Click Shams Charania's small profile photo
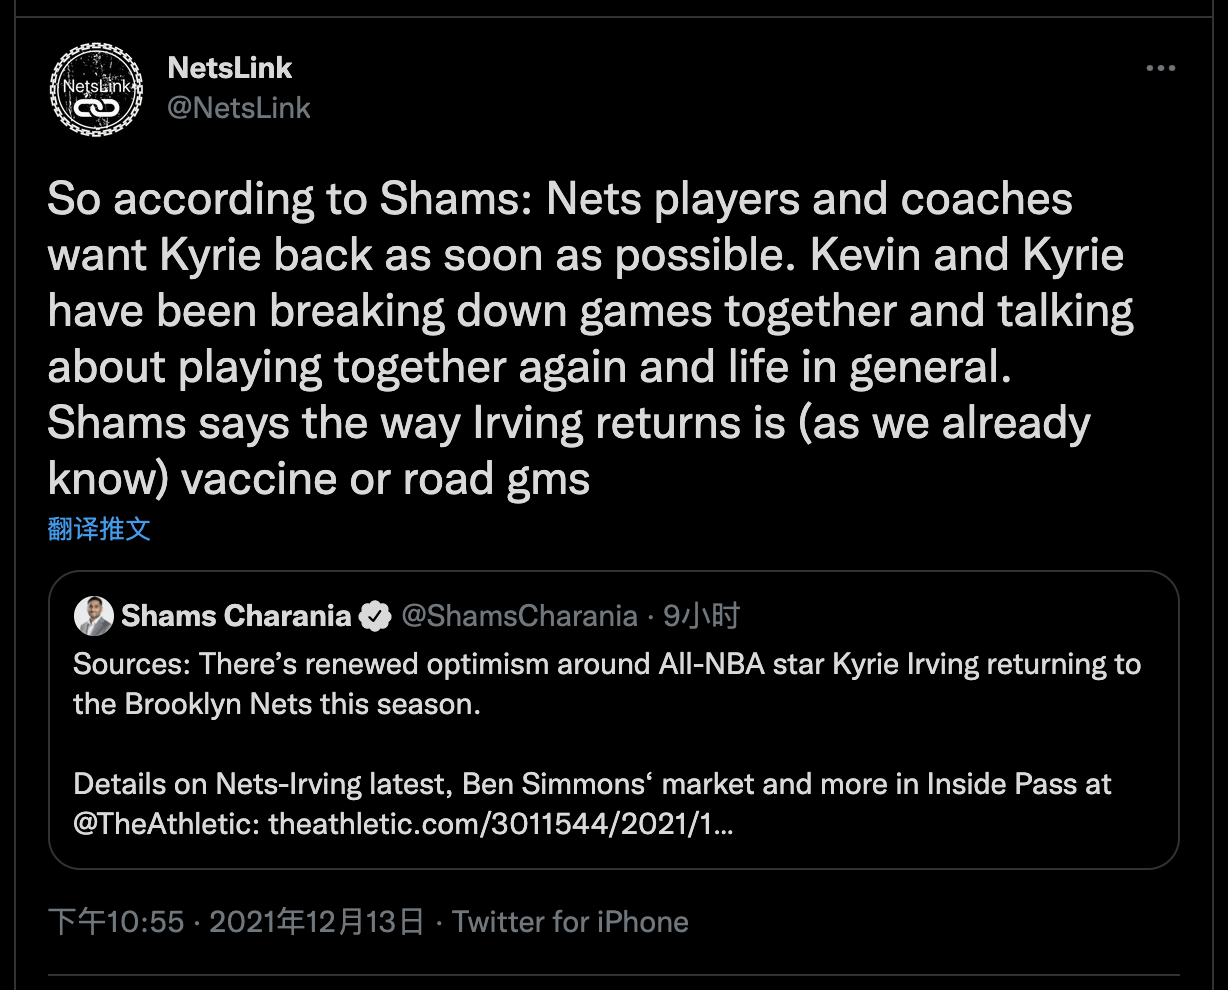 [94, 617]
